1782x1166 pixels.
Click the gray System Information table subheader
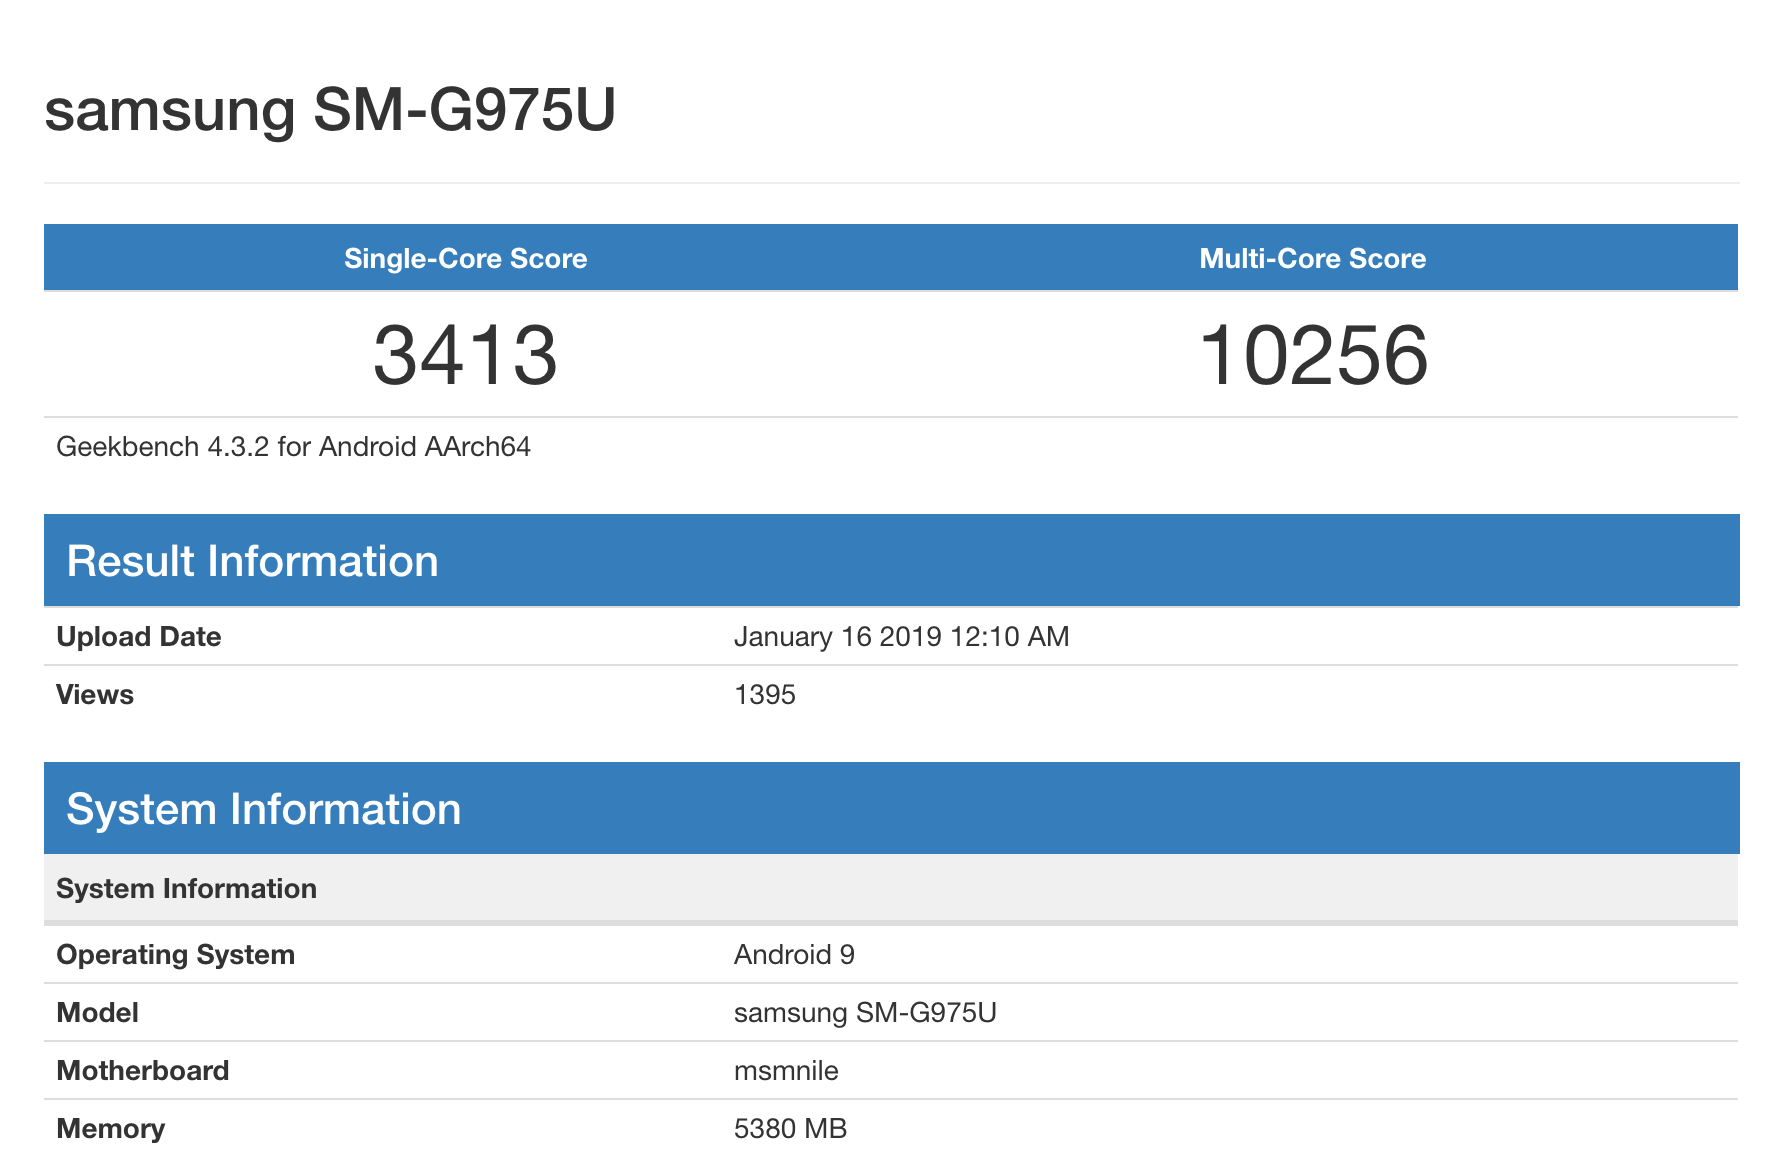(186, 889)
